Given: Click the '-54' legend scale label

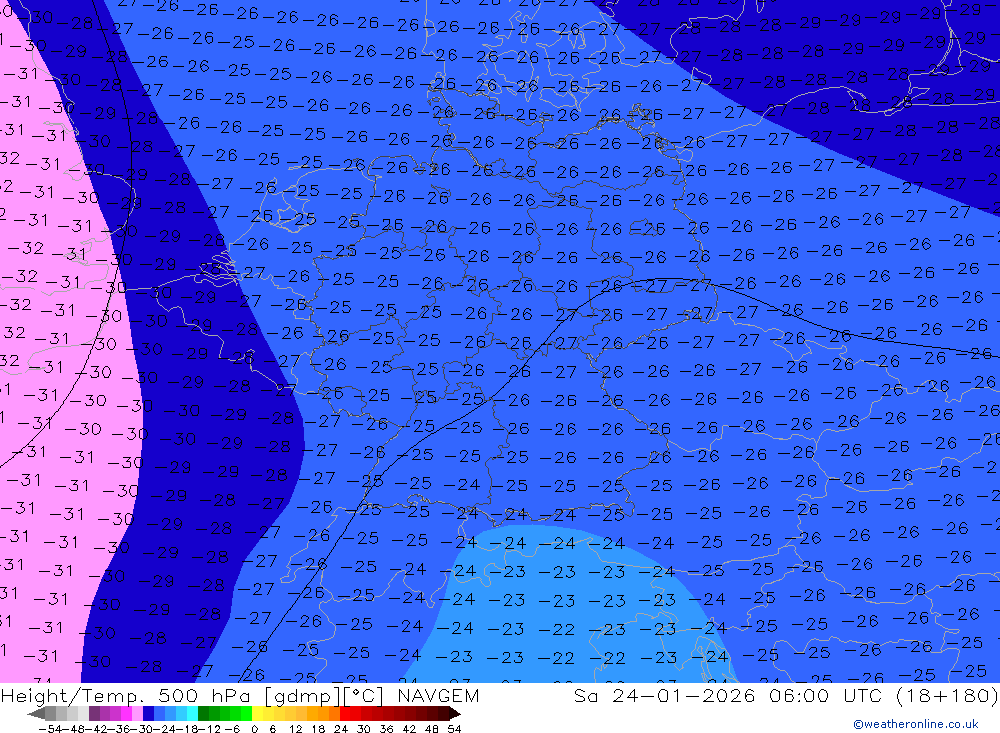Looking at the screenshot, I should coord(50,729).
